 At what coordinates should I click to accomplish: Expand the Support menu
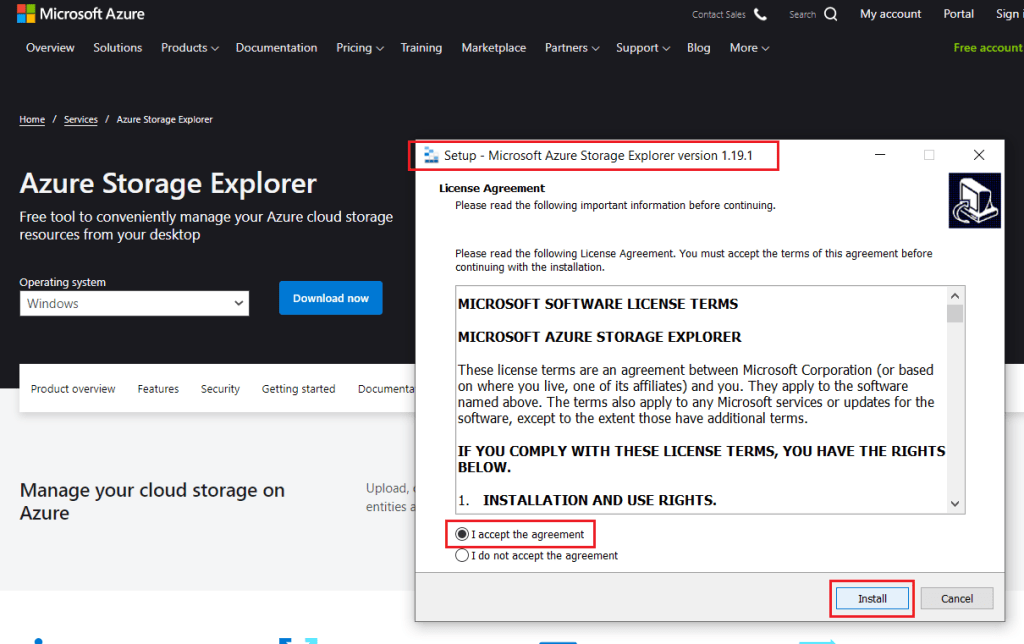click(x=641, y=47)
